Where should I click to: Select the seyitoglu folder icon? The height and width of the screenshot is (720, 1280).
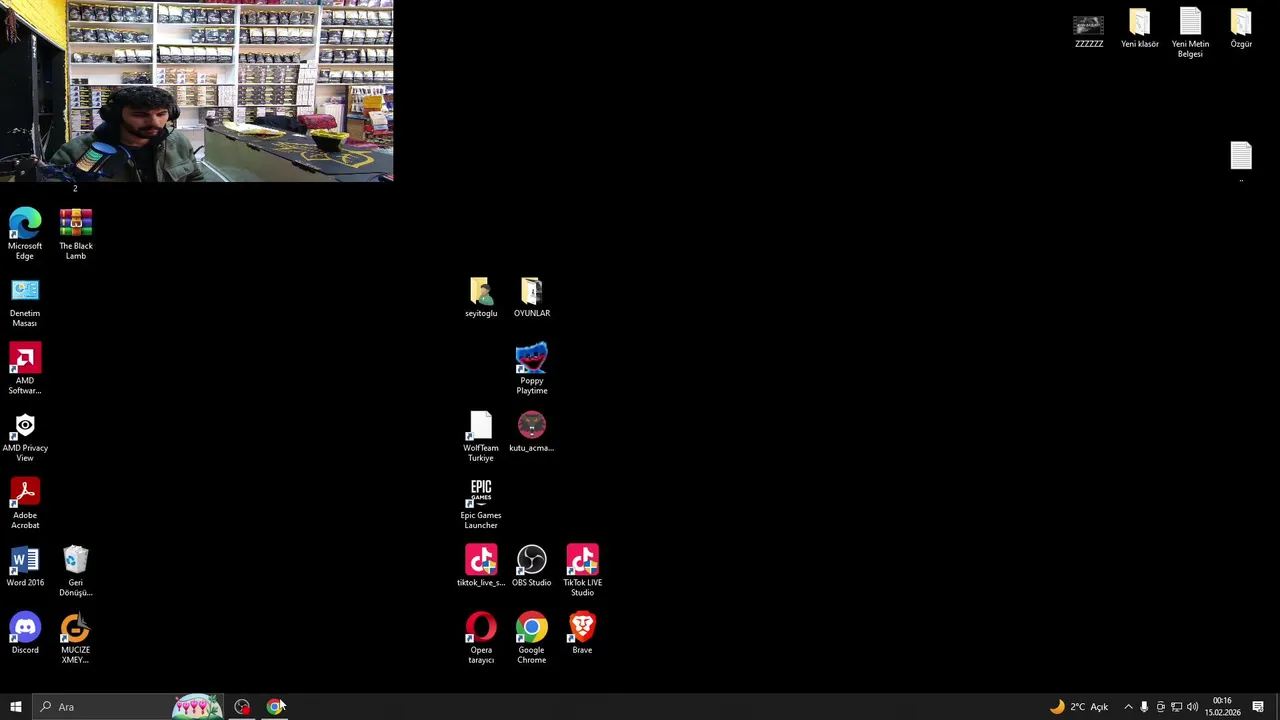pos(481,297)
